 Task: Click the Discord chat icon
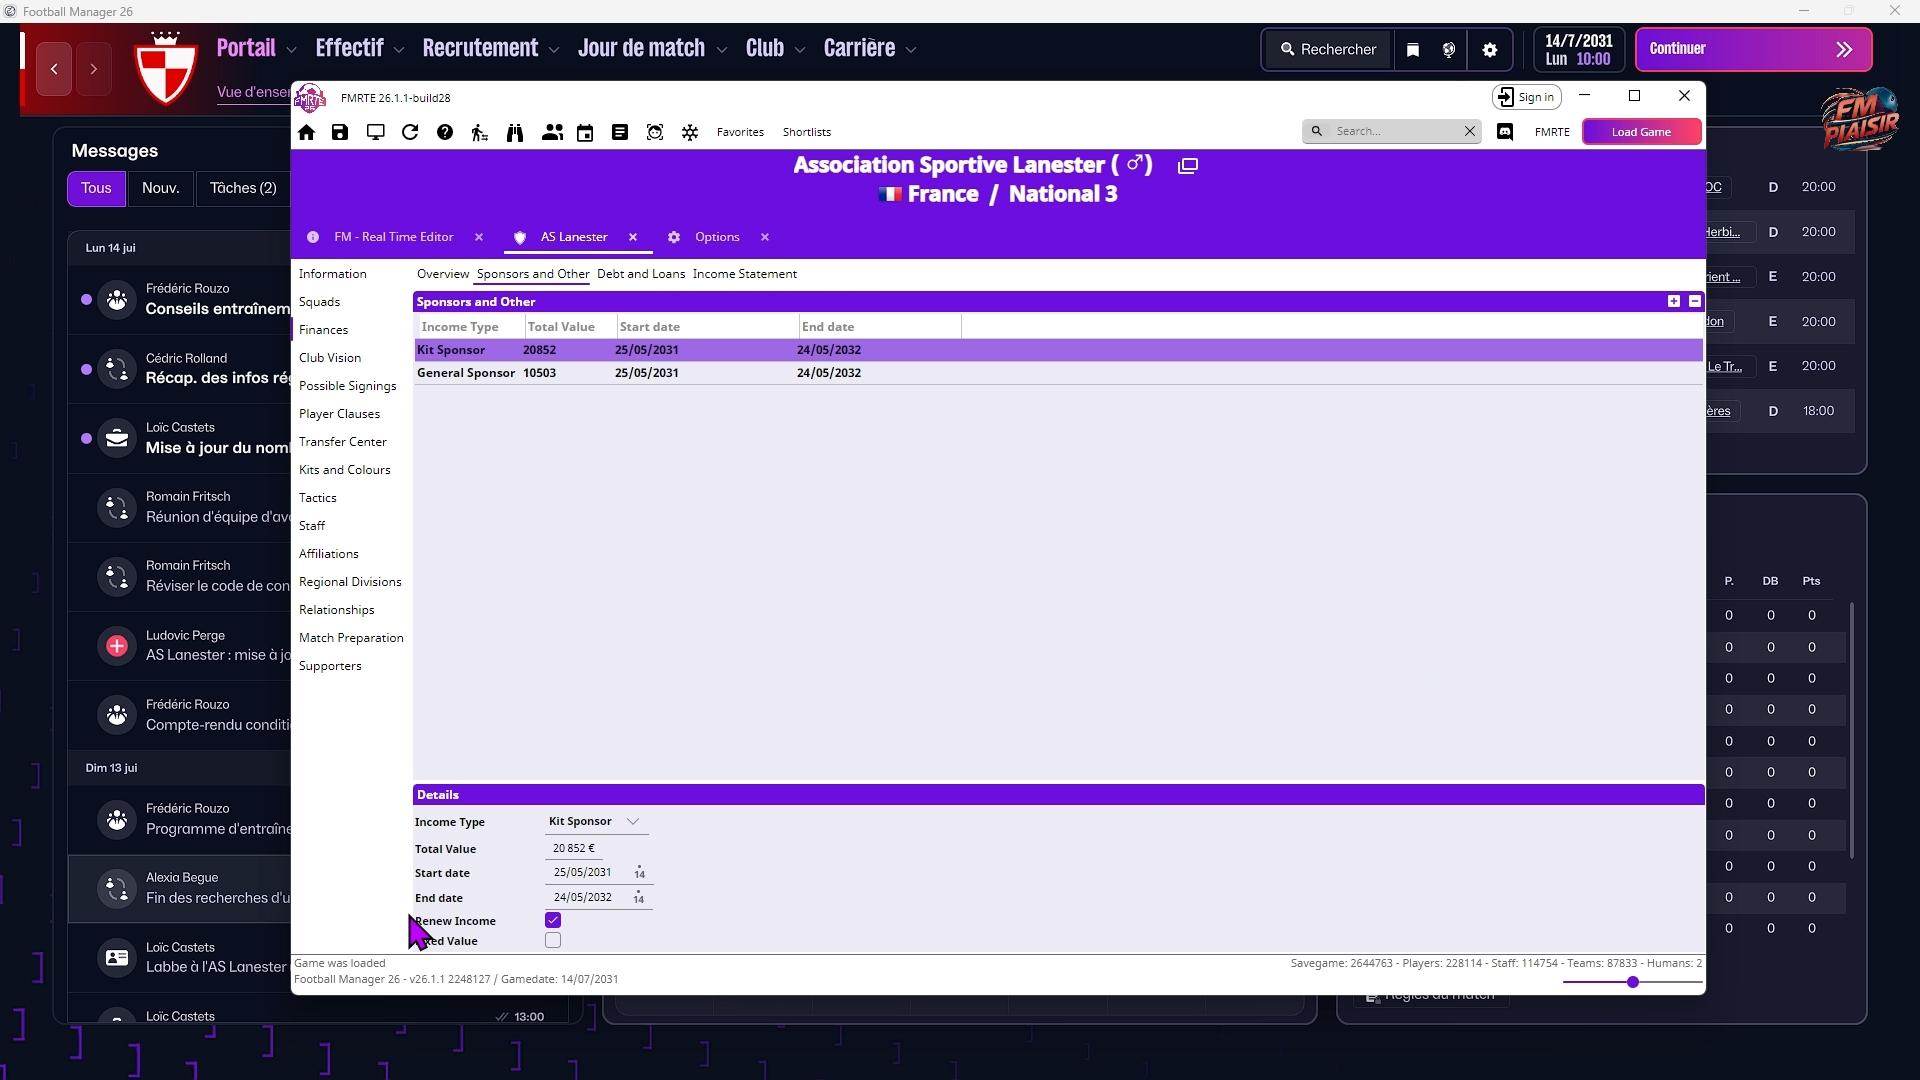point(1505,132)
